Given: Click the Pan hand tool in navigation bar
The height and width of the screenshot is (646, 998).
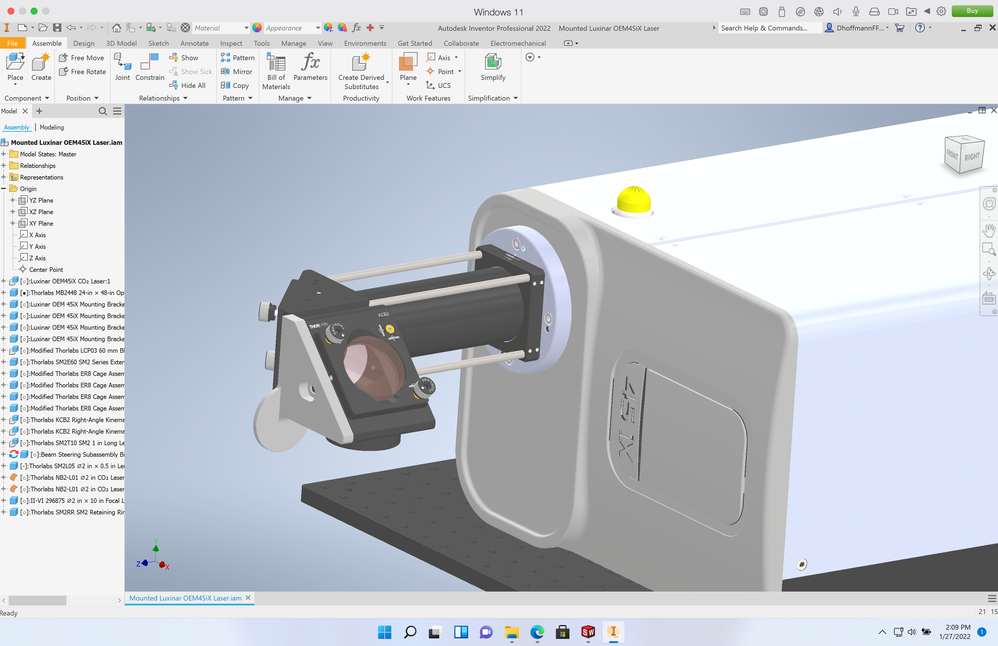Looking at the screenshot, I should tap(989, 230).
